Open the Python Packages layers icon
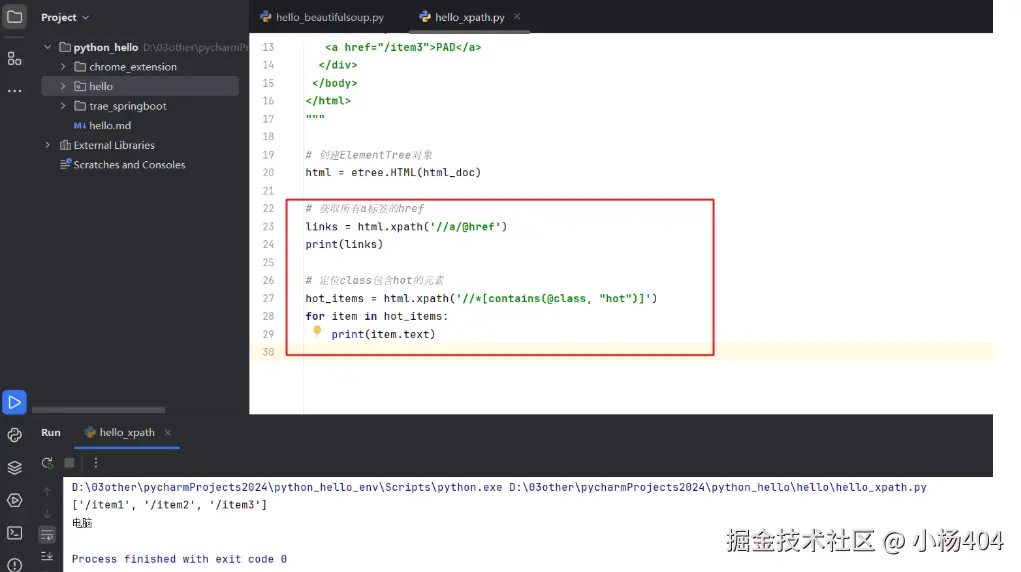 point(14,467)
